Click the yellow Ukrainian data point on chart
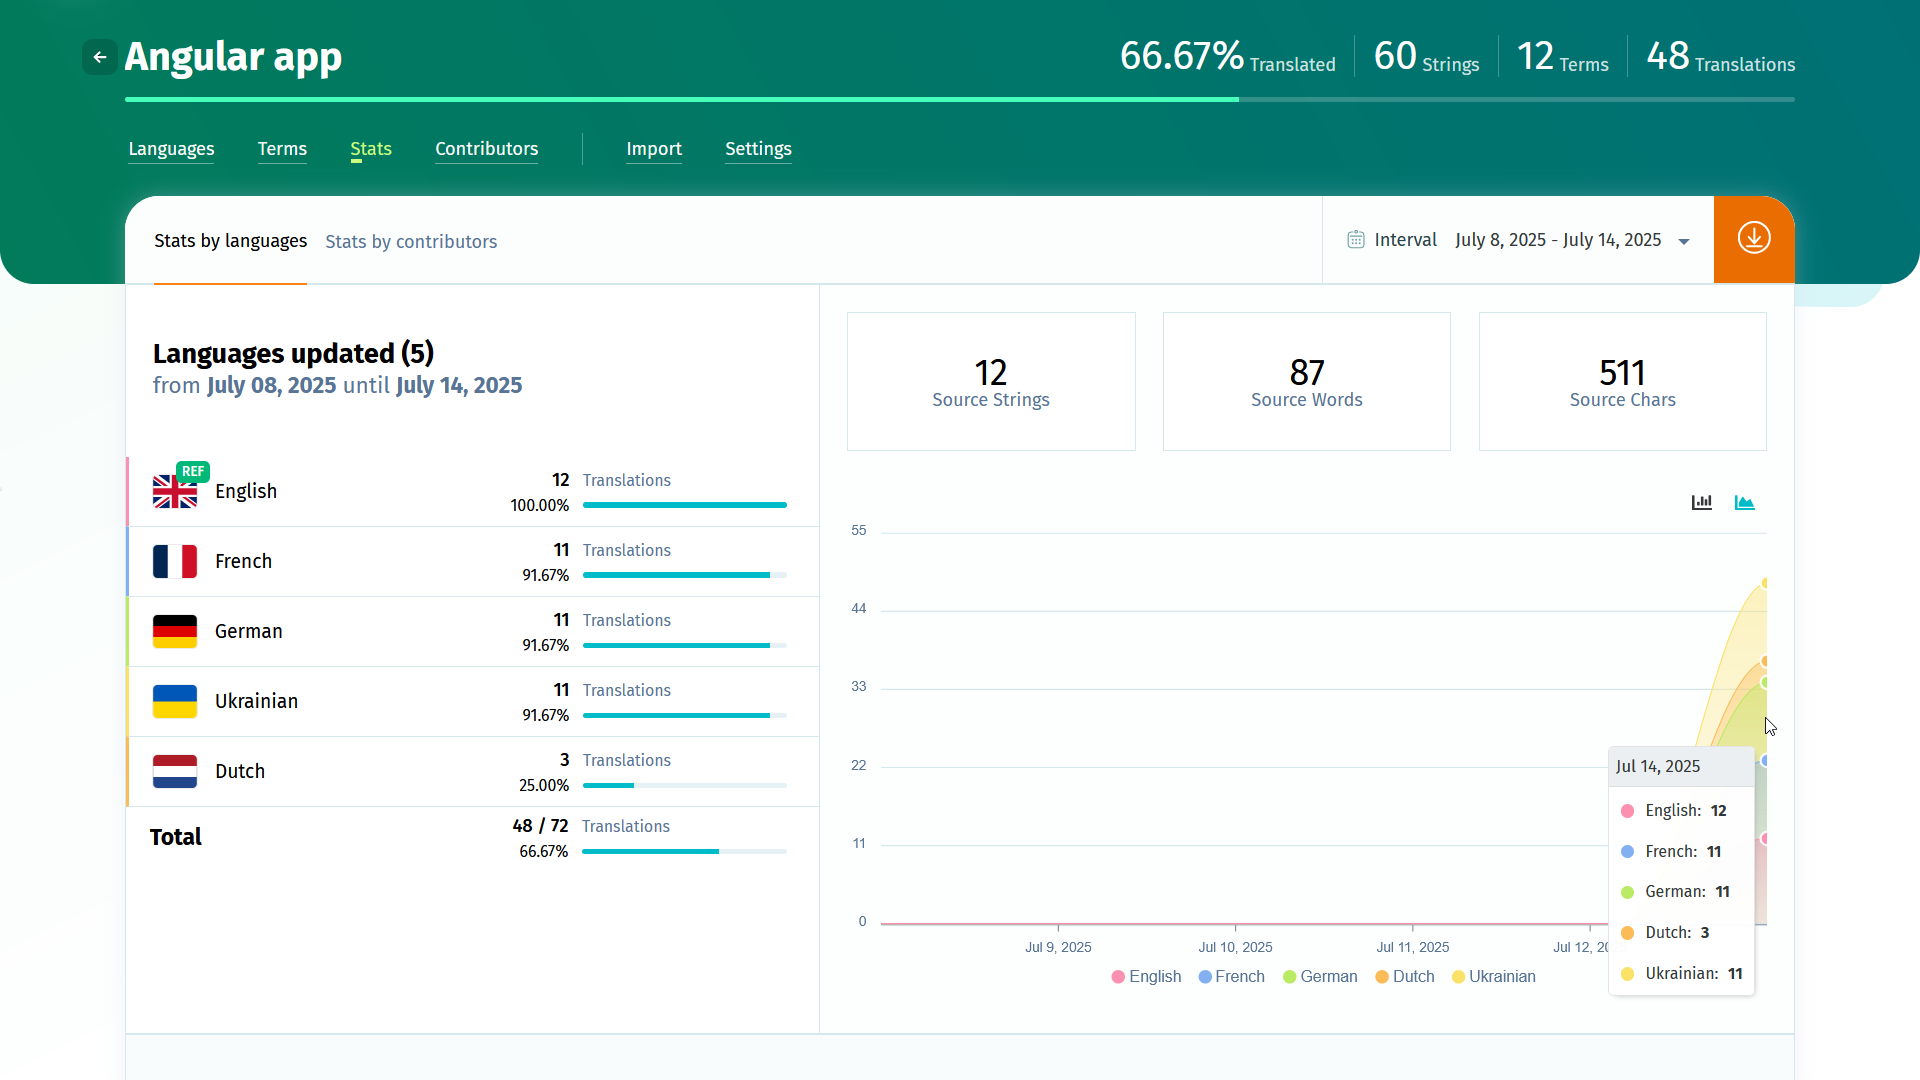Image resolution: width=1920 pixels, height=1080 pixels. click(1765, 582)
